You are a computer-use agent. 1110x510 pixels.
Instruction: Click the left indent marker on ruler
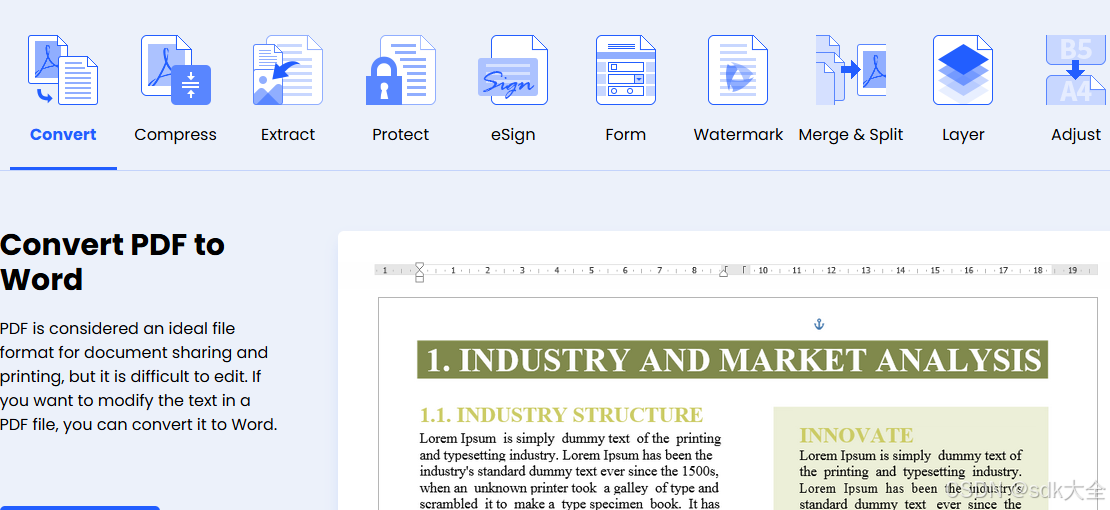pos(419,272)
